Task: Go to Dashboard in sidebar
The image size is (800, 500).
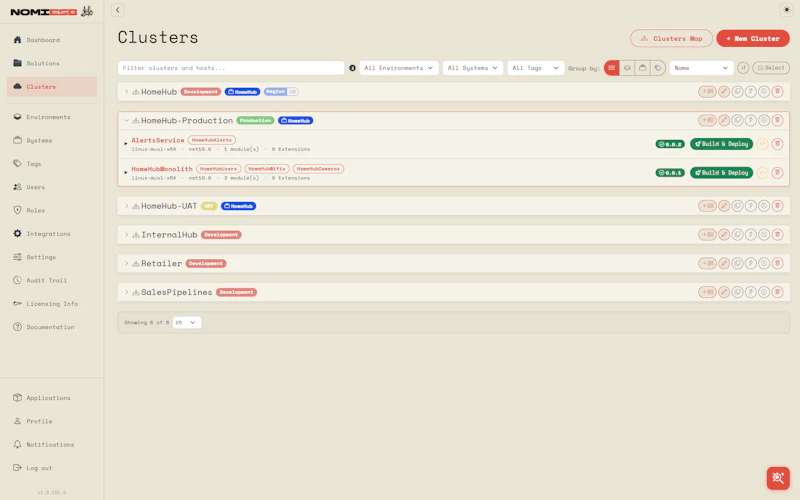Action: [x=52, y=40]
